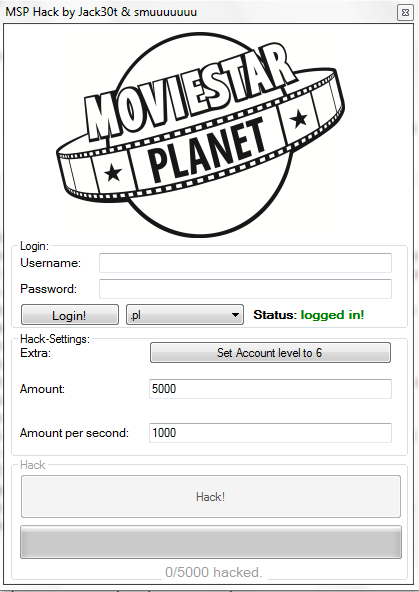Click the 0/5000 hacked counter text

tap(214, 572)
